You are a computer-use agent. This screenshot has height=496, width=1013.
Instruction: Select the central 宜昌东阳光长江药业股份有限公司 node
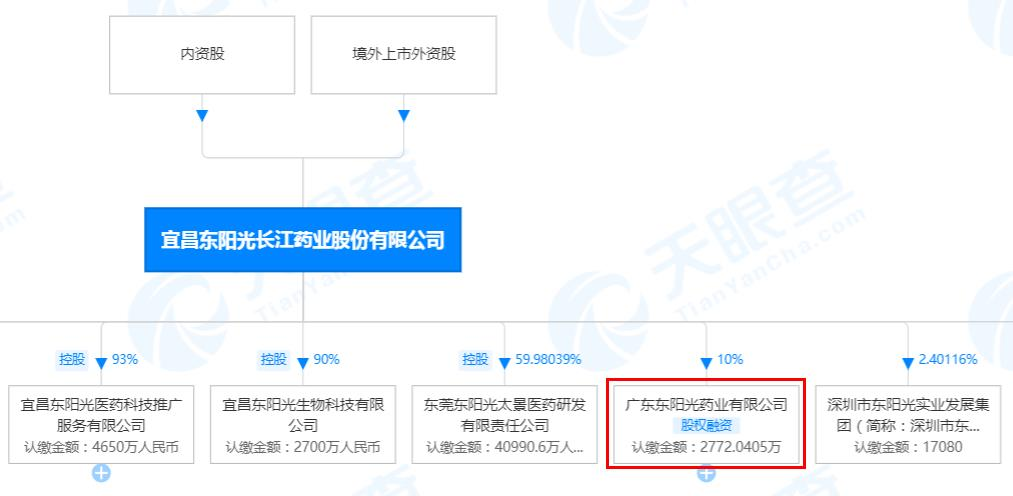(302, 240)
